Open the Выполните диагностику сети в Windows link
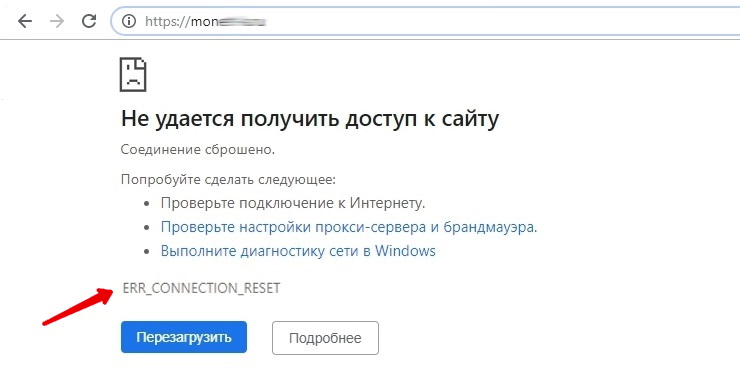740x369 pixels. tap(298, 251)
